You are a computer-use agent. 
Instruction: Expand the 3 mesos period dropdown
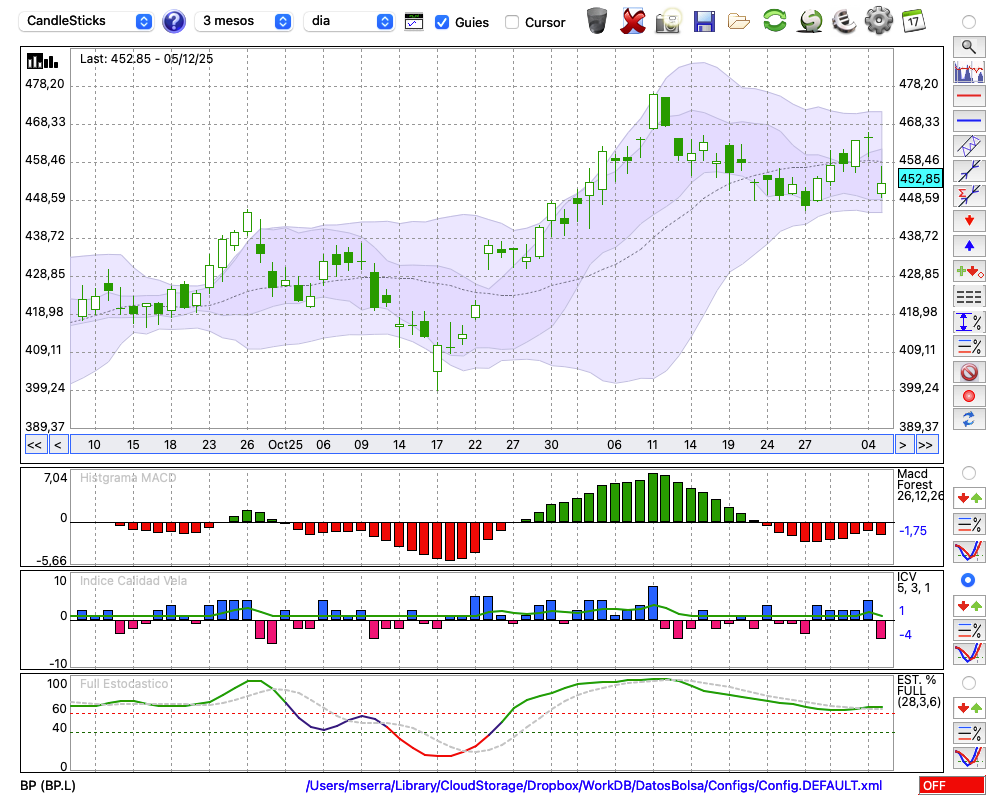(x=245, y=21)
